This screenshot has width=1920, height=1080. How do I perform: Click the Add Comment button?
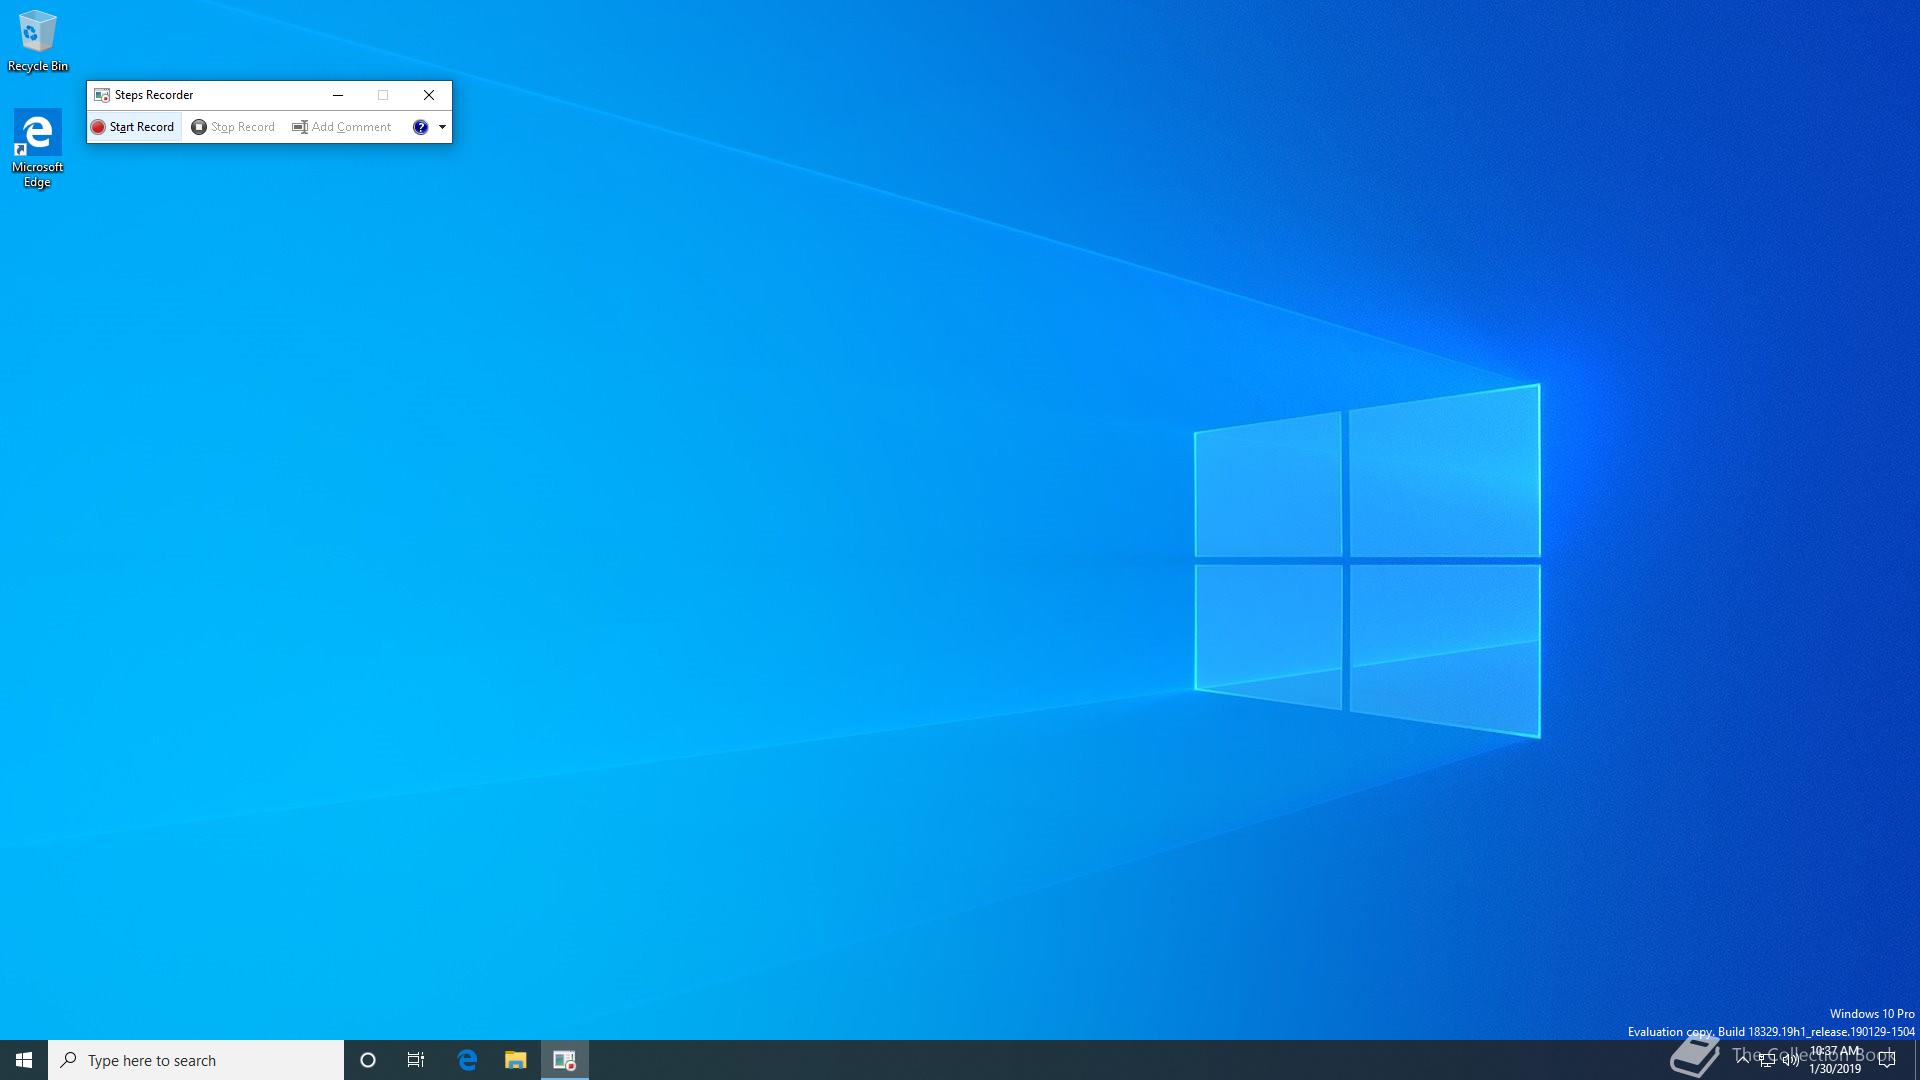pos(342,127)
